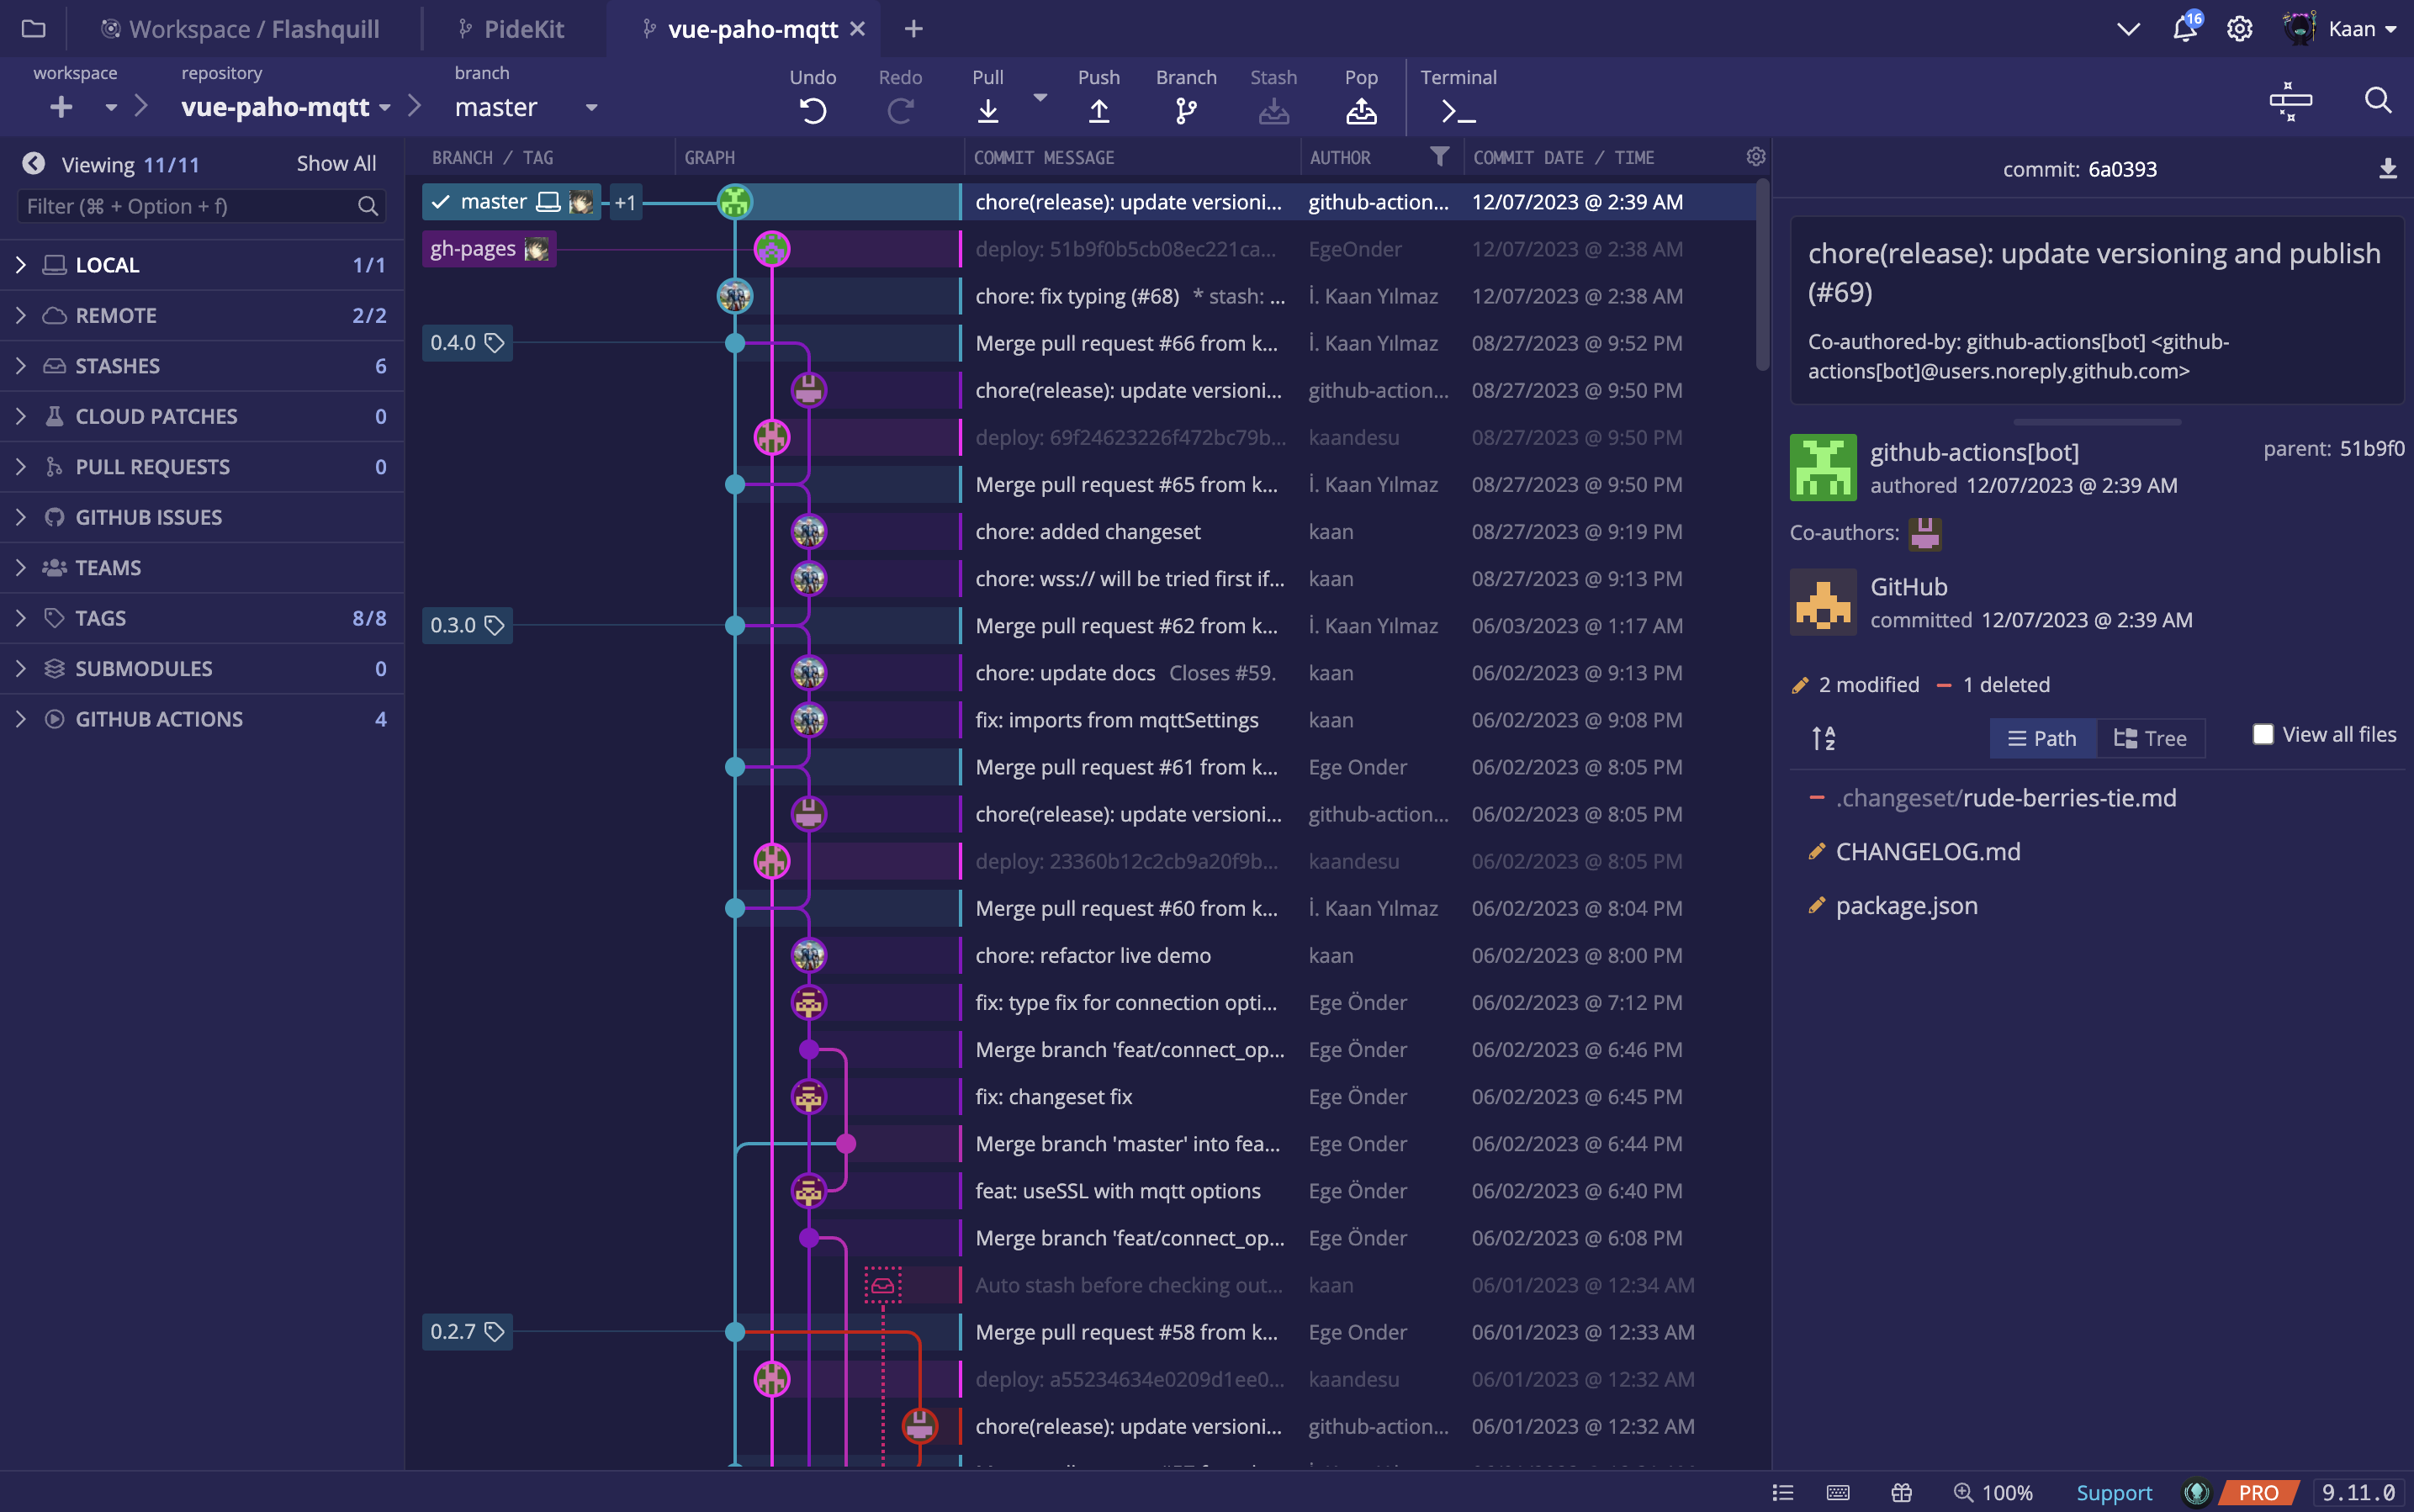Pop stash using the Pop icon

coord(1360,110)
